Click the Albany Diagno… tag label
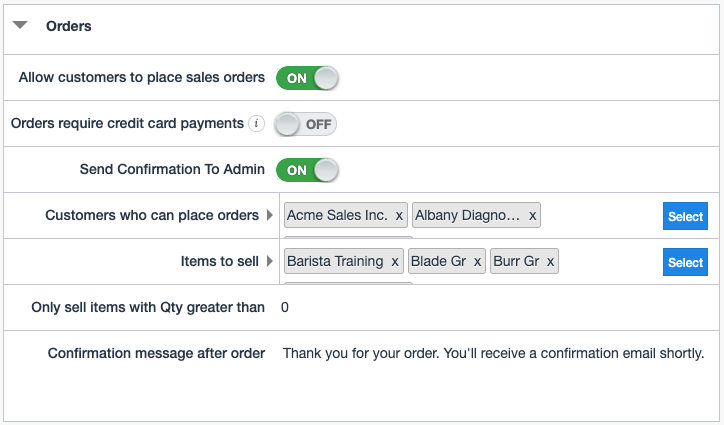The image size is (724, 425). (468, 216)
